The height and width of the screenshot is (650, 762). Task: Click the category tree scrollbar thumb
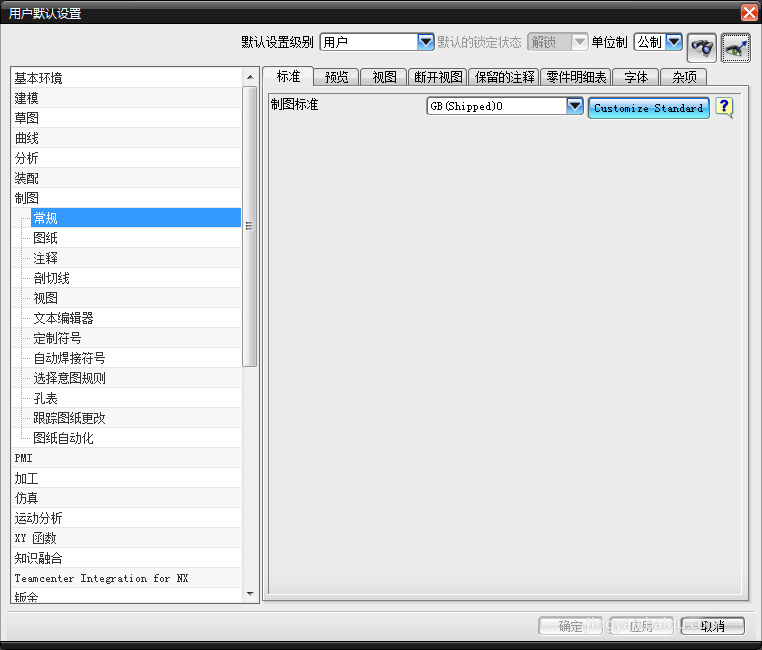[250, 226]
